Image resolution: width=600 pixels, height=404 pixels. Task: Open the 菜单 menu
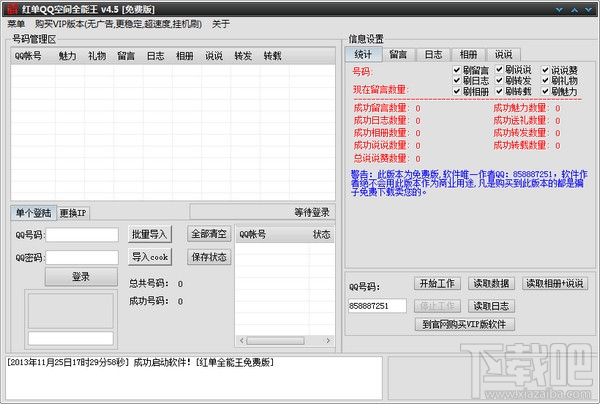pos(16,24)
